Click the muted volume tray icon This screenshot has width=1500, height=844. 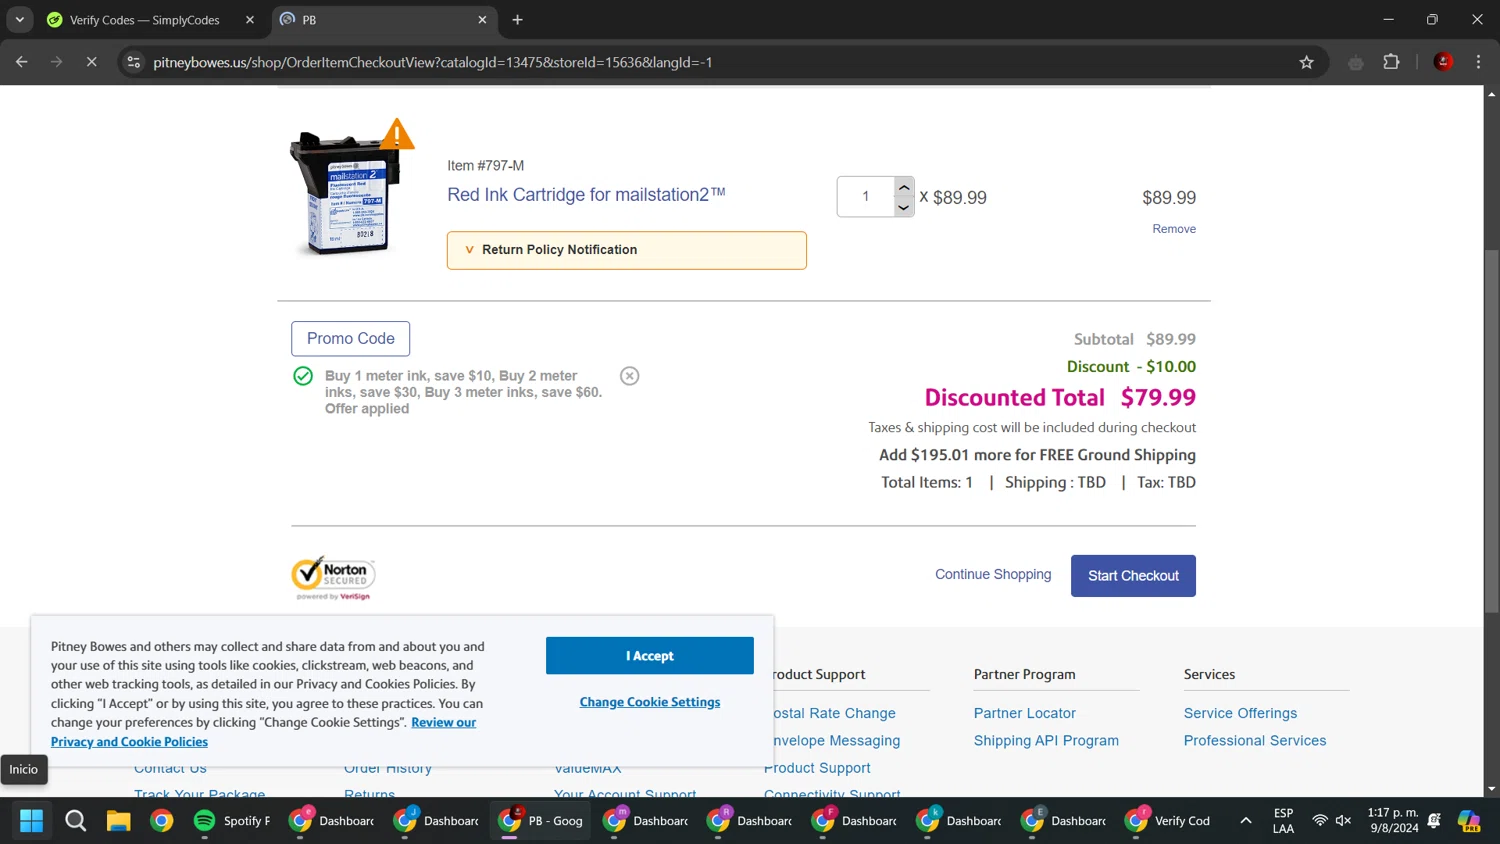1344,821
